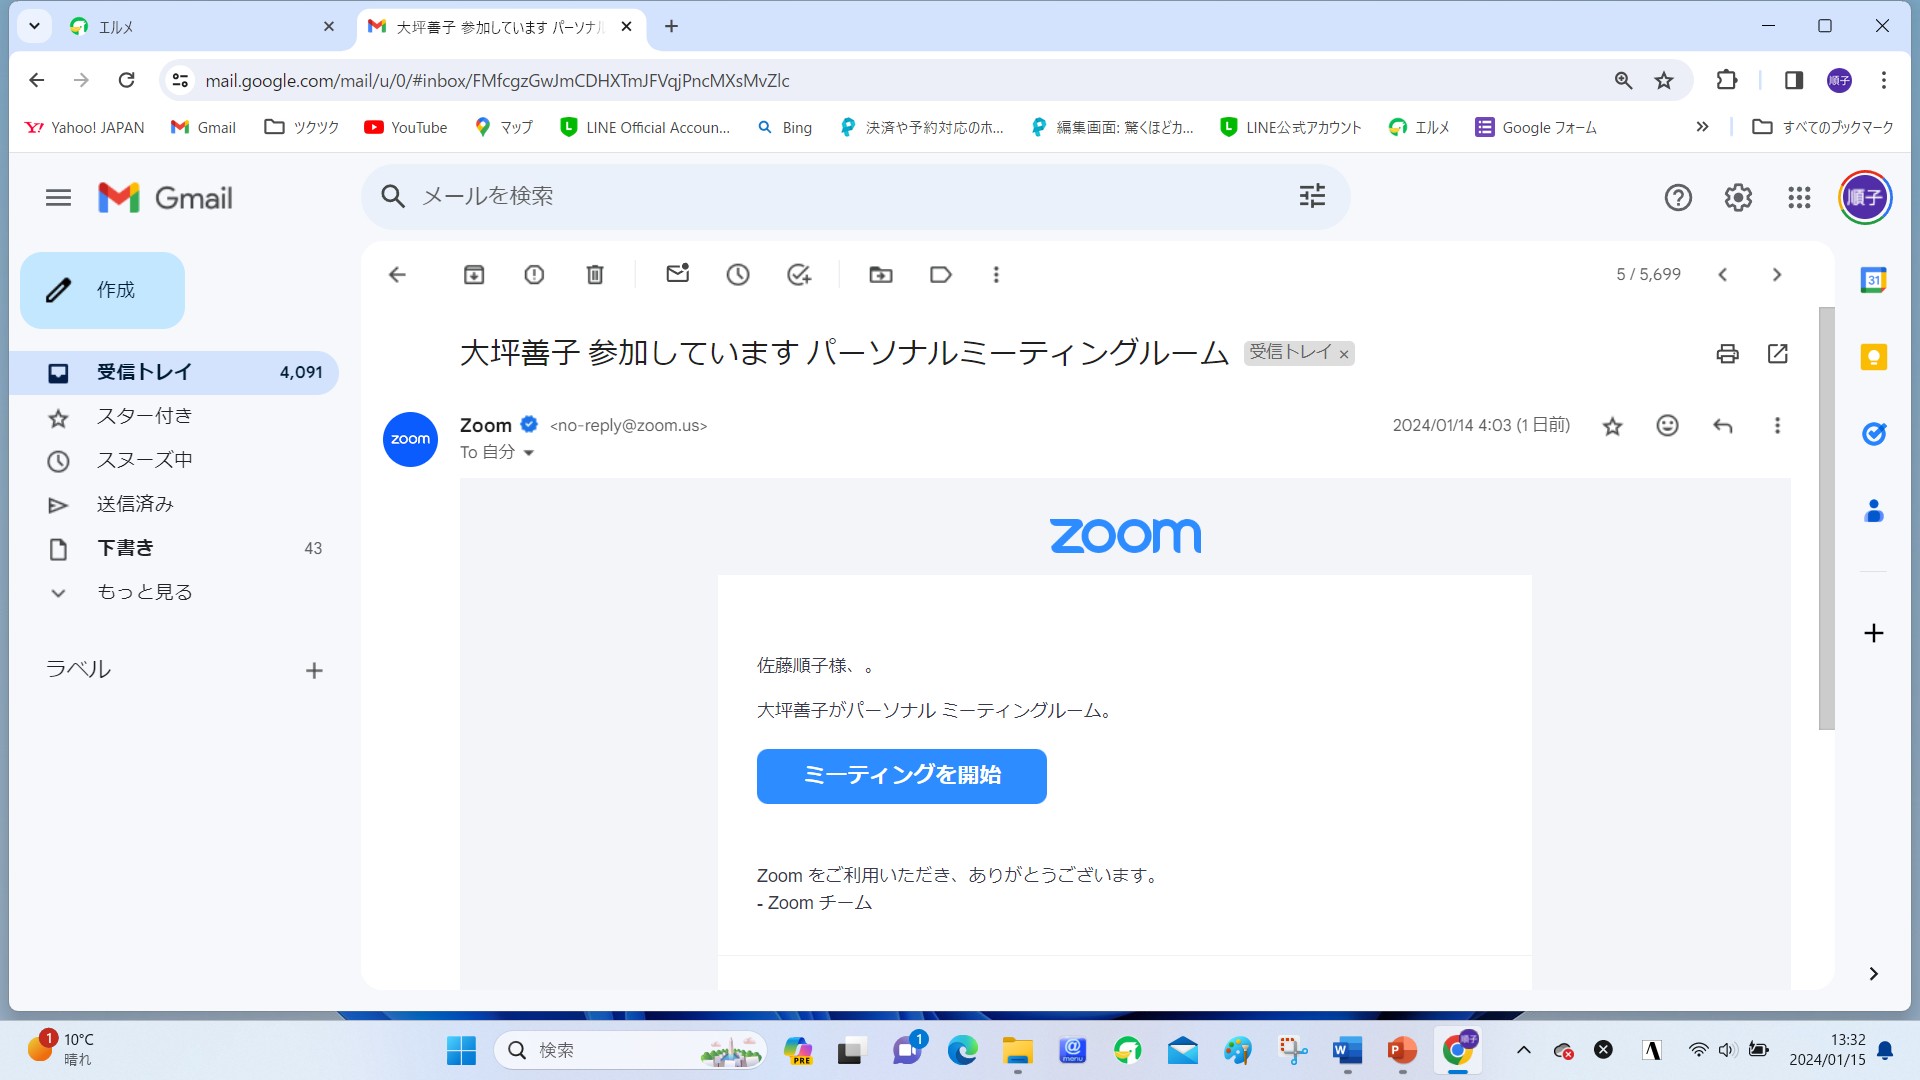Open Windows Start menu

click(461, 1051)
